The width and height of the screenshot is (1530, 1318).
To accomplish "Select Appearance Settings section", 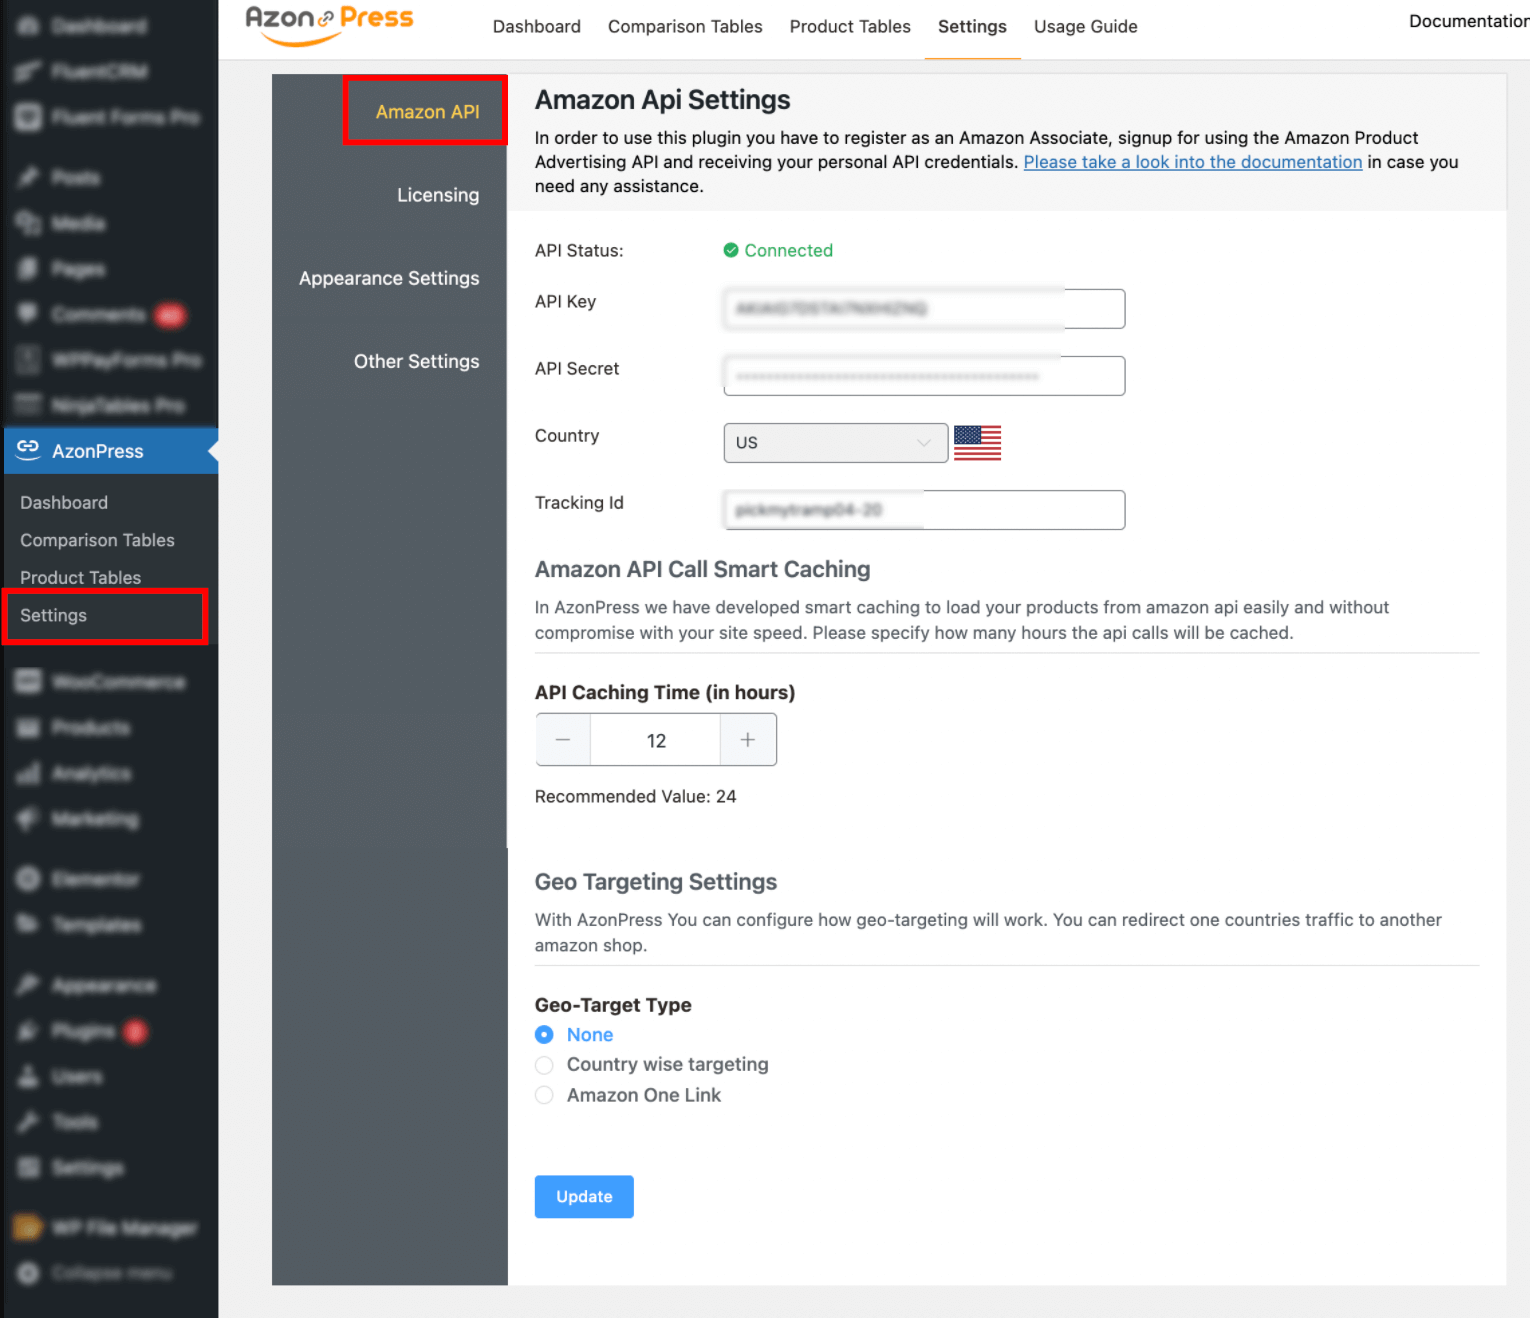I will point(389,278).
